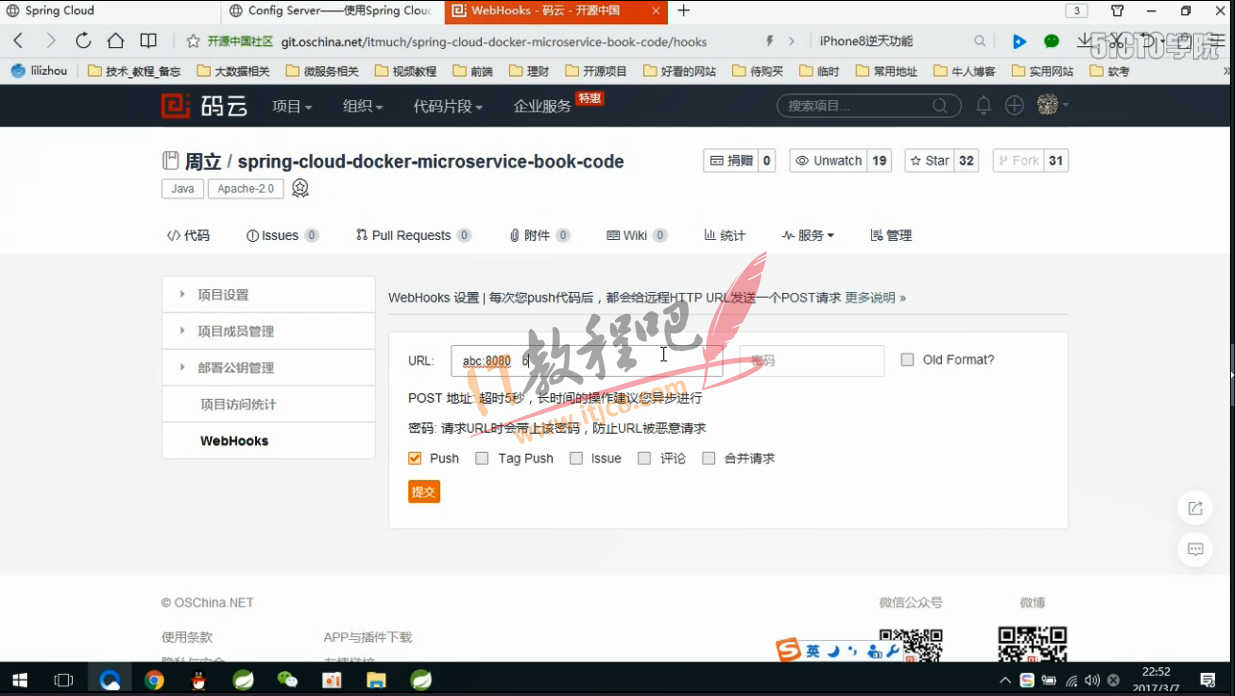
Task: Click the browser back arrow
Action: tap(18, 41)
